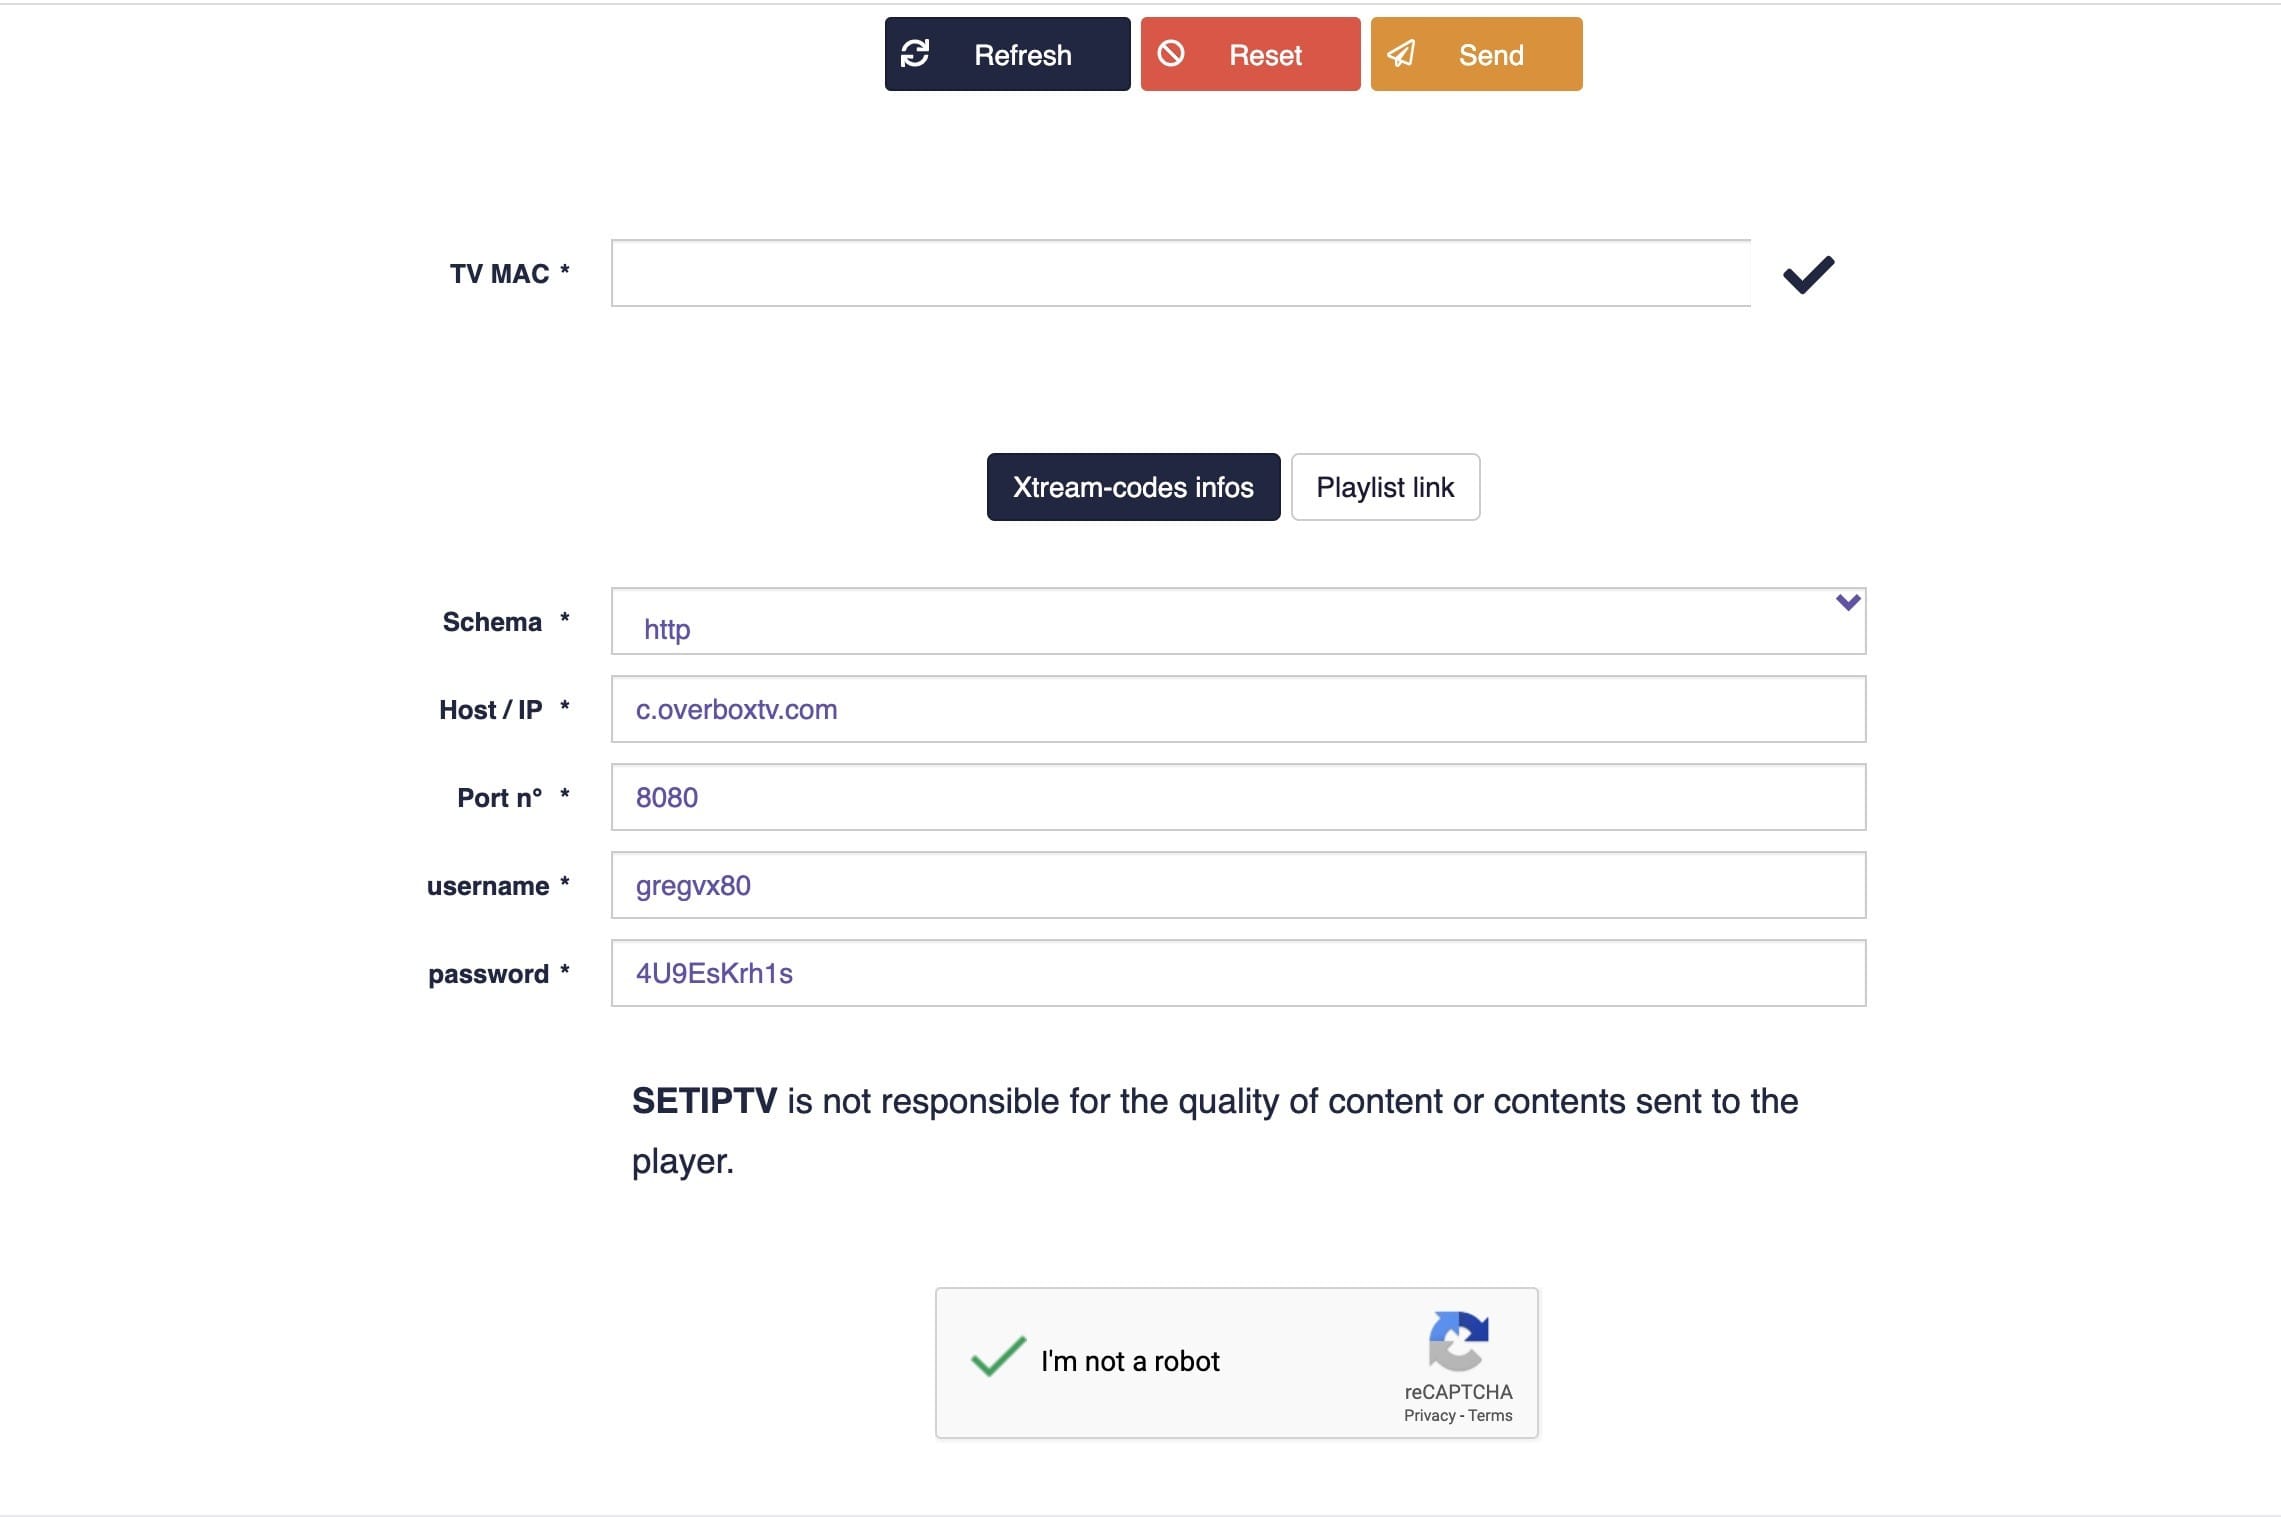Expand the Schema dropdown arrow

point(1847,602)
